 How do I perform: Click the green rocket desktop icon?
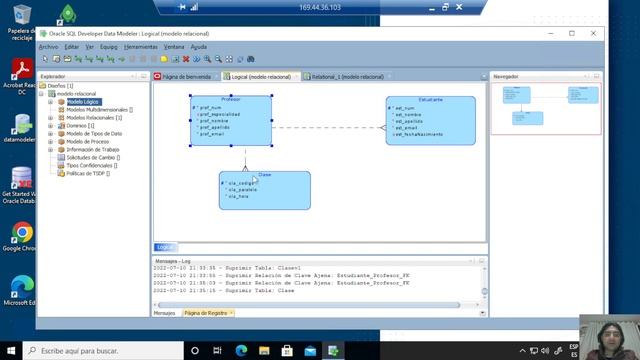[x=68, y=15]
